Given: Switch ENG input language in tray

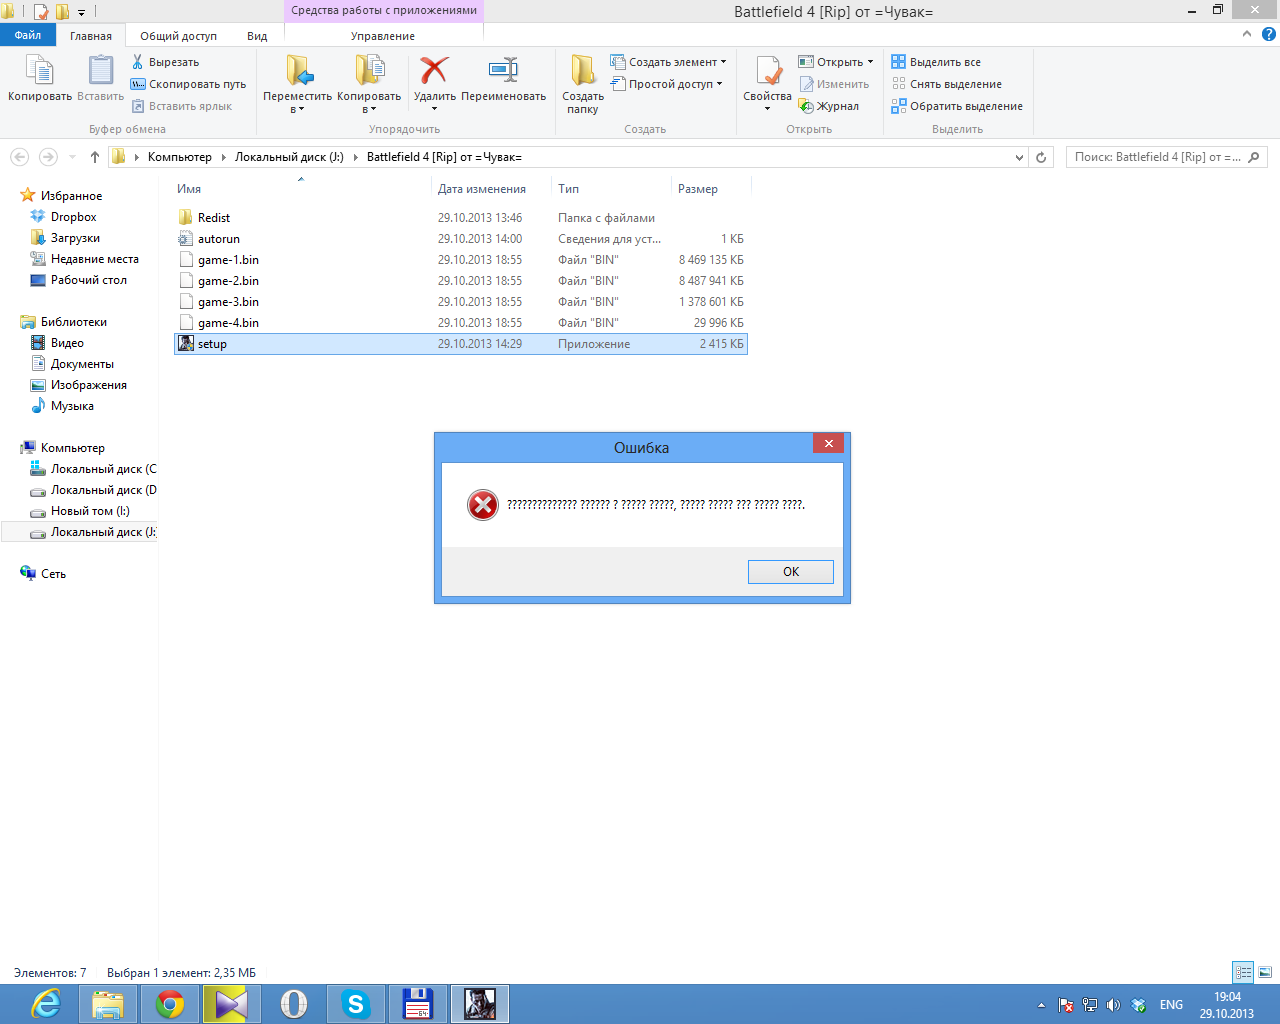Looking at the screenshot, I should 1171,1005.
